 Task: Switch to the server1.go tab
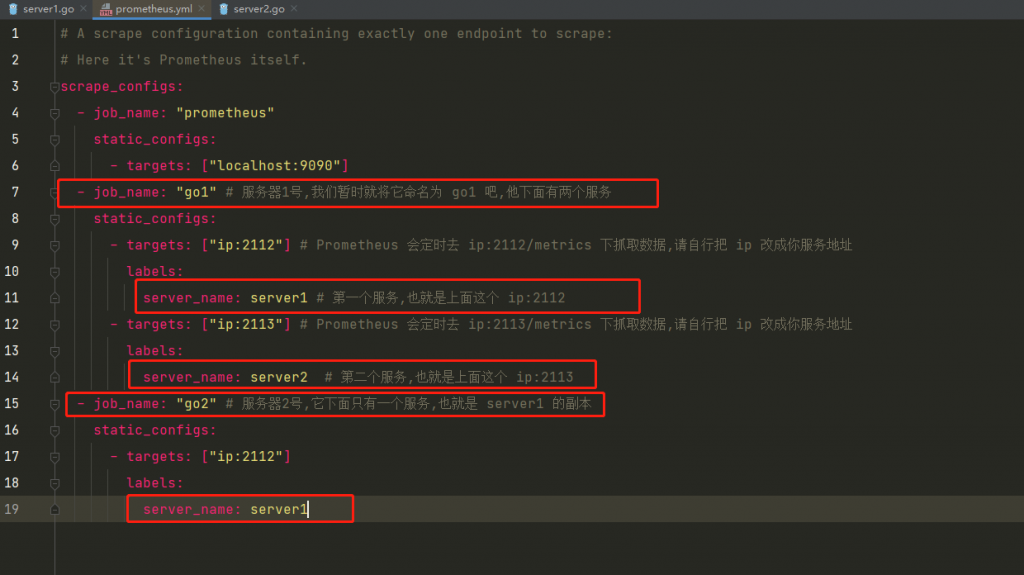tap(48, 9)
